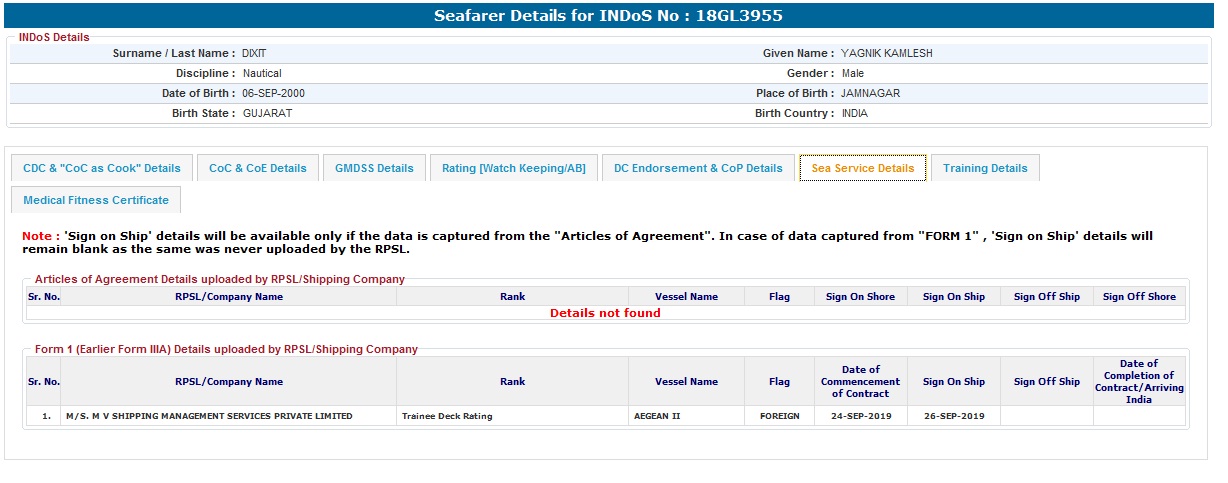Click the Given Name value YAGNIK KAMLESH
This screenshot has width=1228, height=483.
(886, 53)
